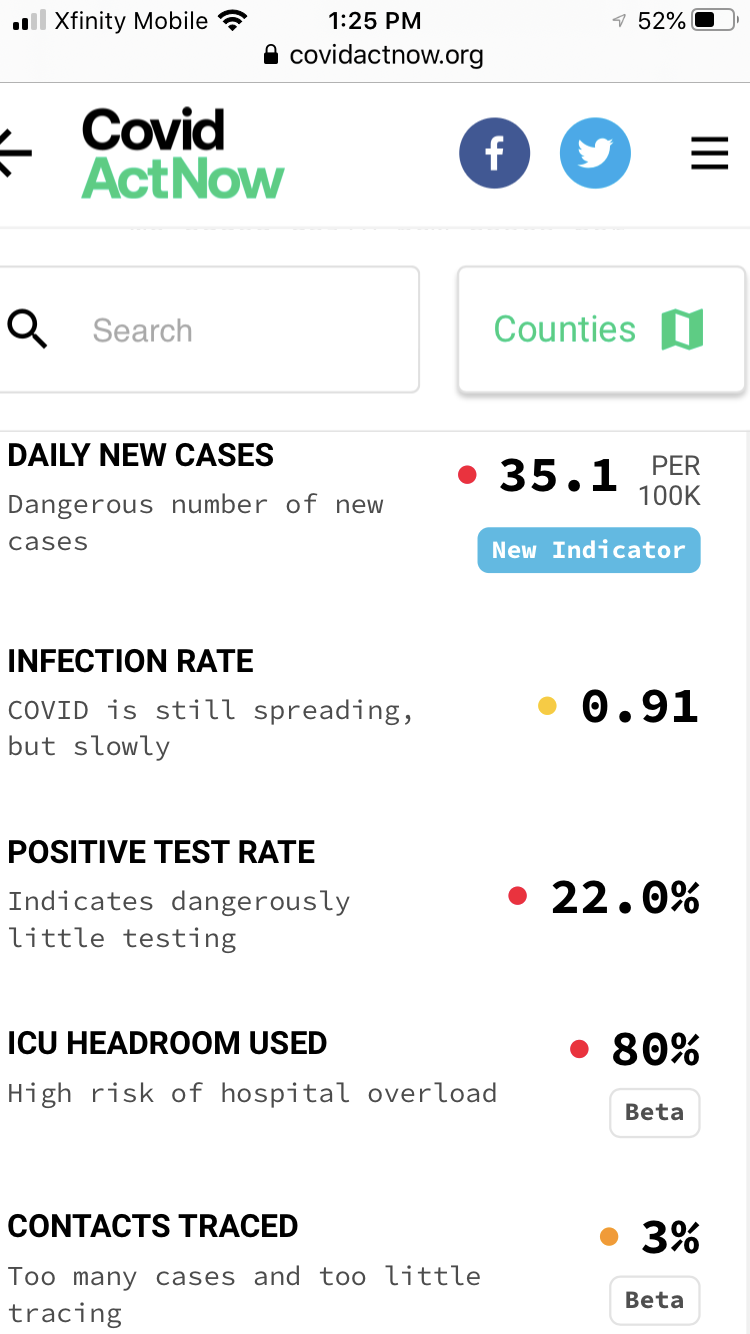
Task: Tap the covidactnow.org address bar
Action: (375, 55)
